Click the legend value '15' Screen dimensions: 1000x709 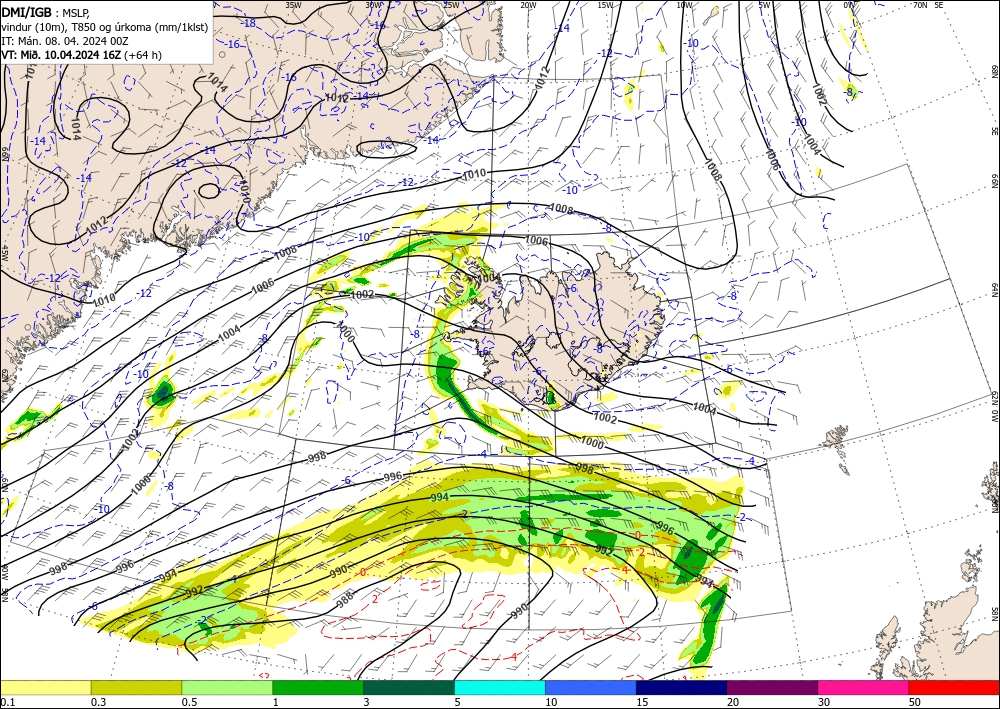[x=642, y=702]
